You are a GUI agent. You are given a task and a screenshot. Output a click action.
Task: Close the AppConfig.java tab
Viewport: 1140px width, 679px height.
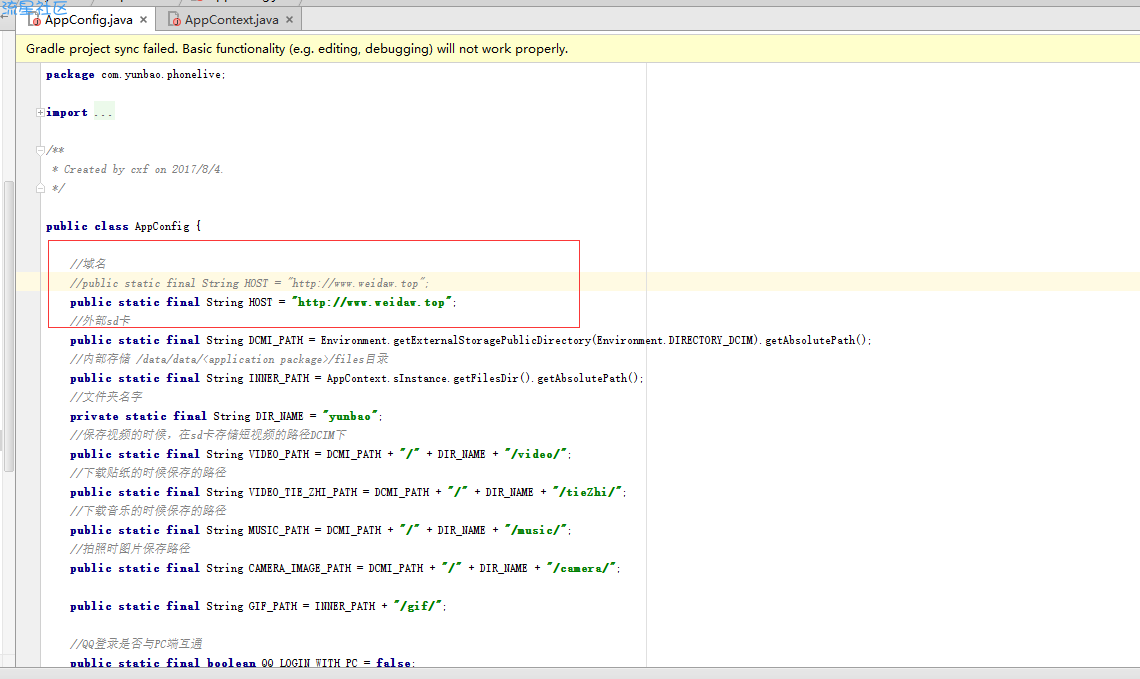[144, 20]
